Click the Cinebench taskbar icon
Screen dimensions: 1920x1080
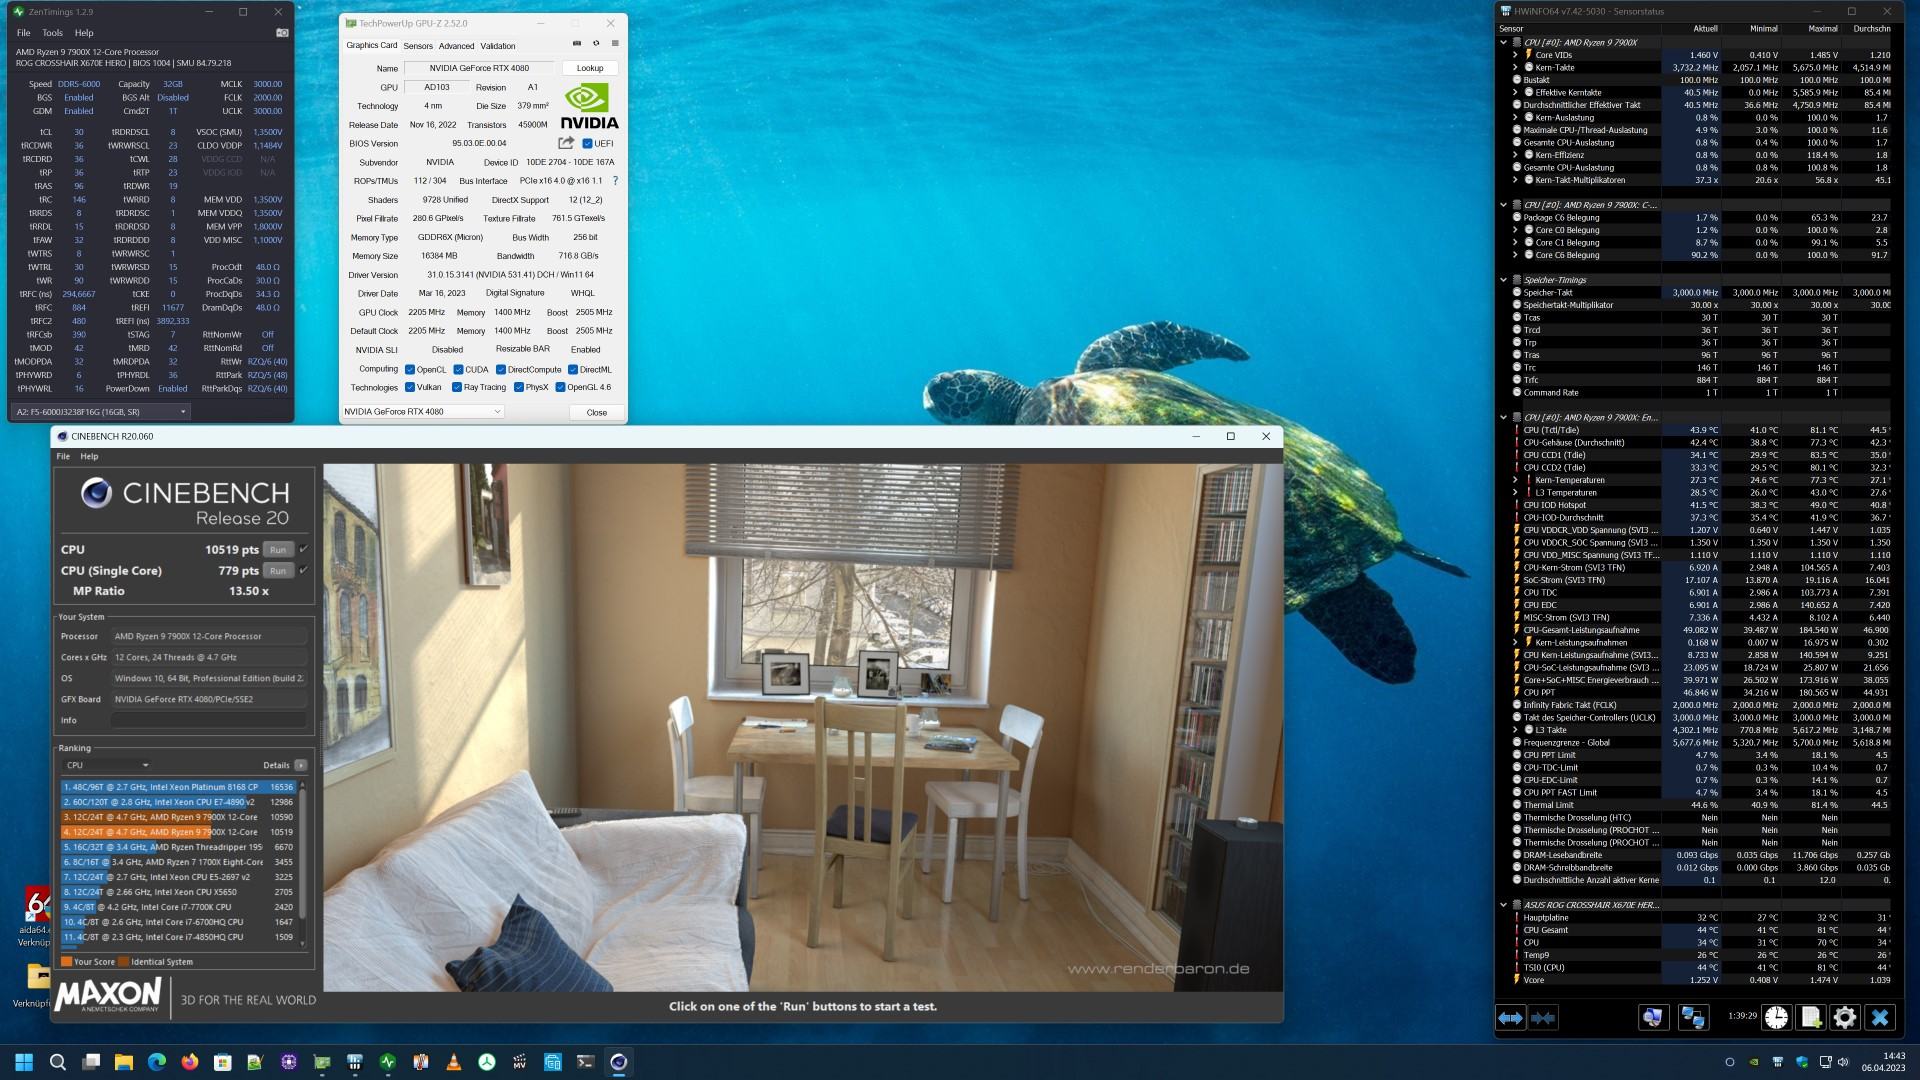[x=618, y=1062]
